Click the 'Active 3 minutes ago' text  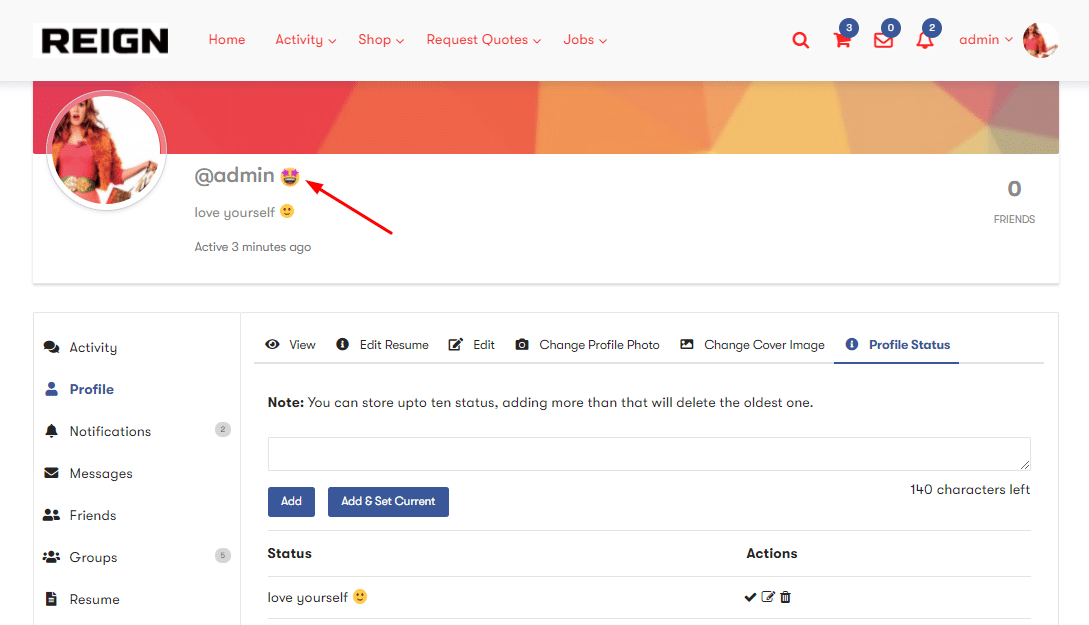click(x=253, y=247)
